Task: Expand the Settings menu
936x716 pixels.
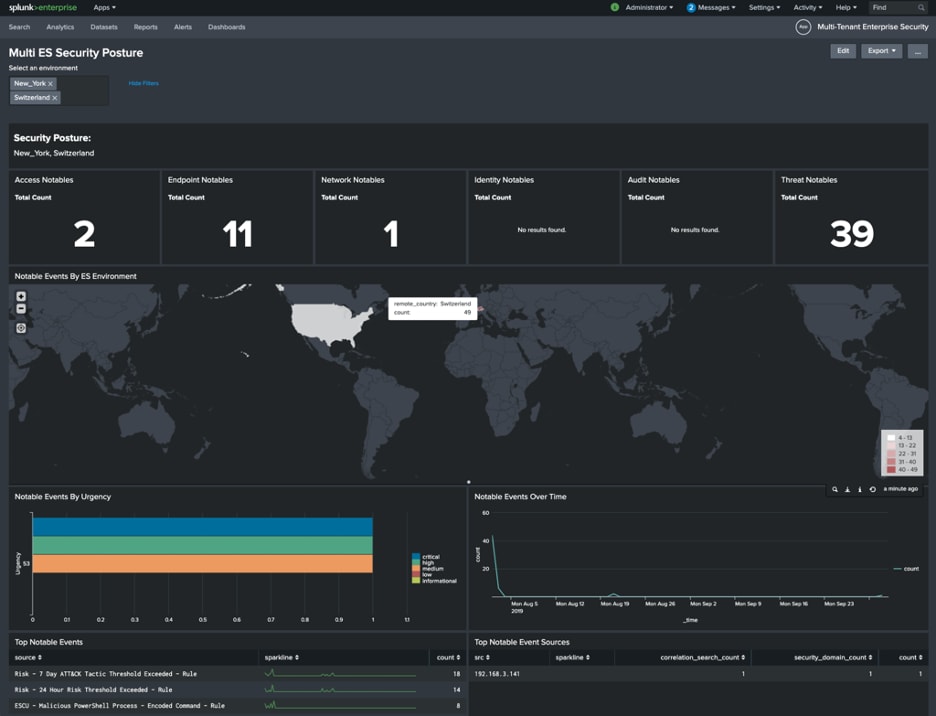Action: pos(764,8)
